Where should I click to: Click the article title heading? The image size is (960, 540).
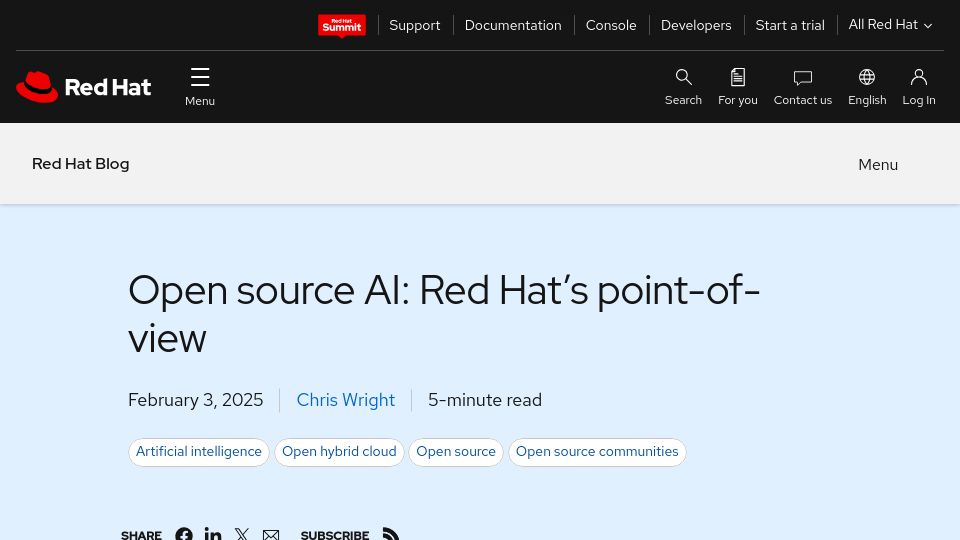coord(444,314)
